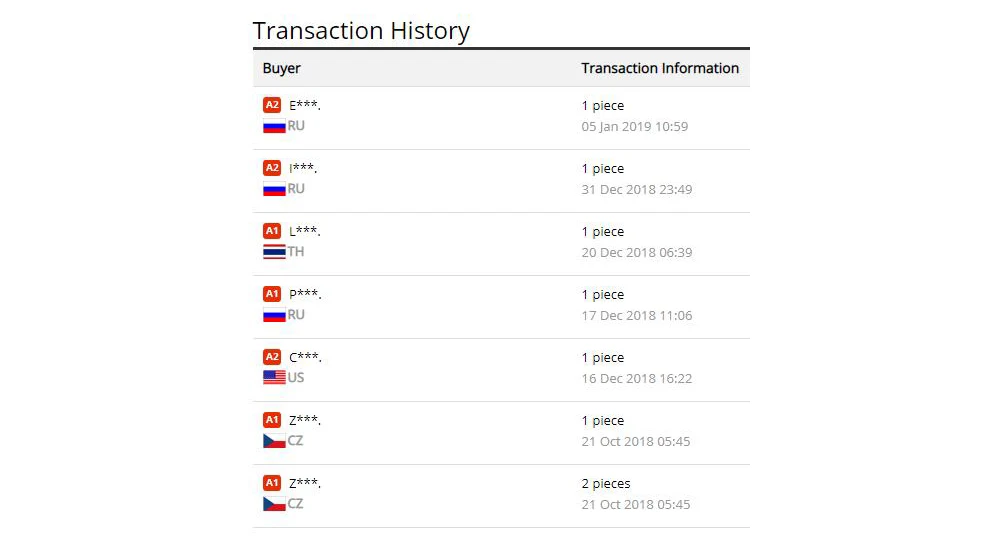Click the Russian flag under buyer P***.

pos(274,315)
